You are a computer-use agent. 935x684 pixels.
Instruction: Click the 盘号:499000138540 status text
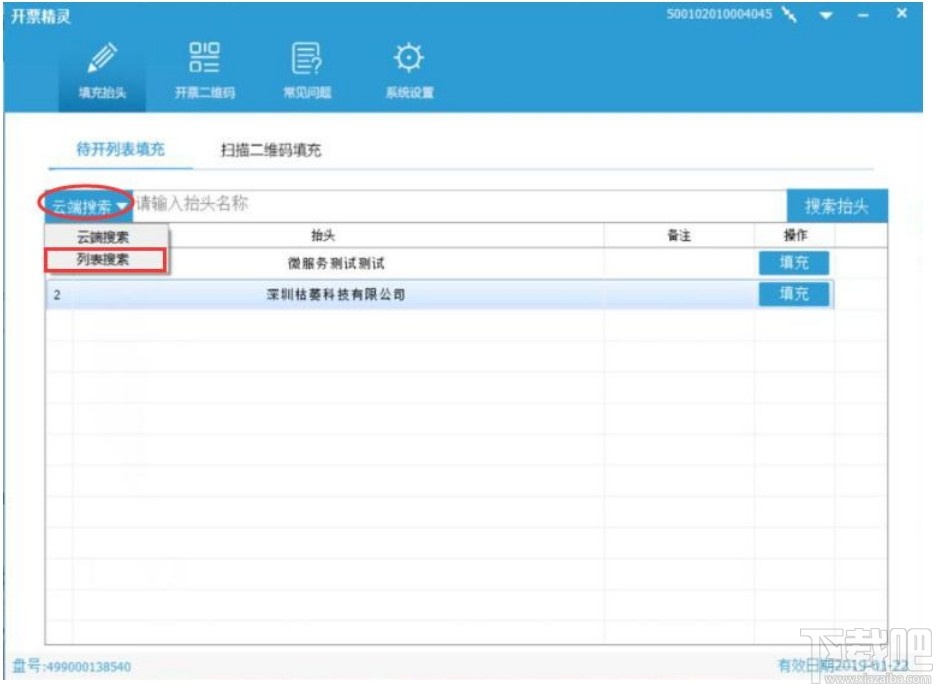pos(72,666)
